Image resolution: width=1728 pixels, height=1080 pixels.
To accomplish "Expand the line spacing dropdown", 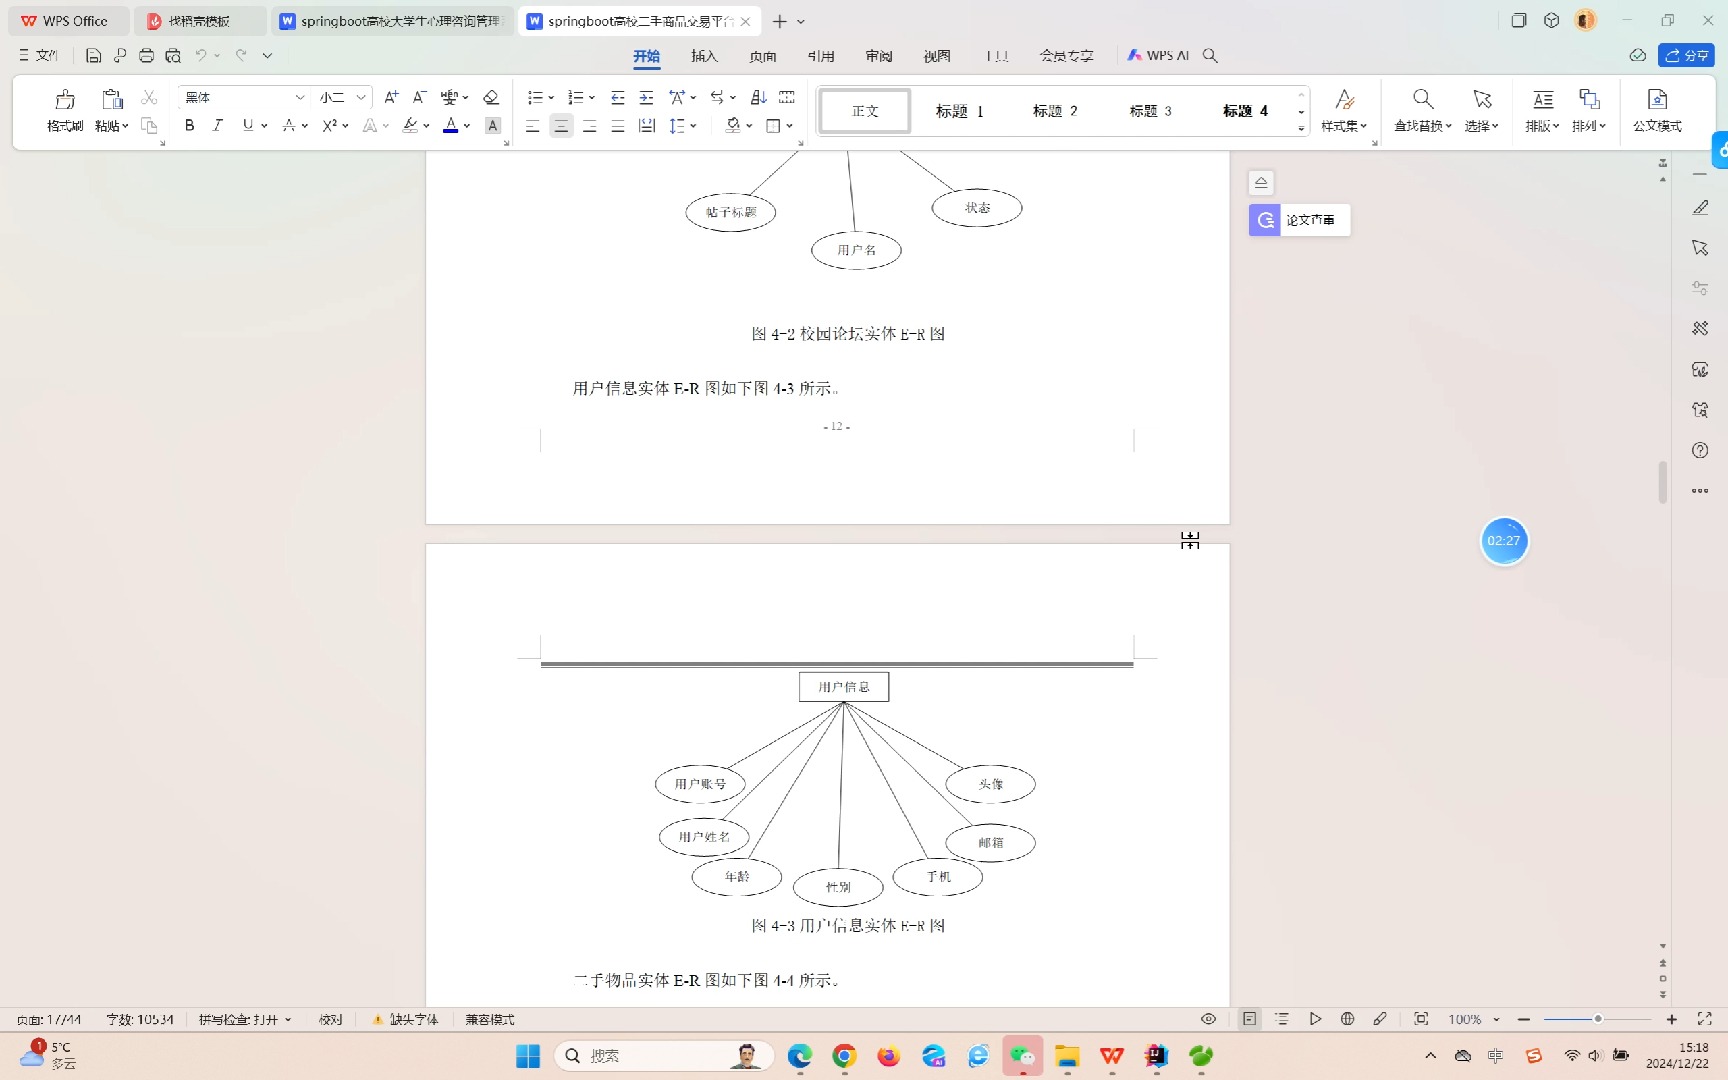I will (x=693, y=126).
